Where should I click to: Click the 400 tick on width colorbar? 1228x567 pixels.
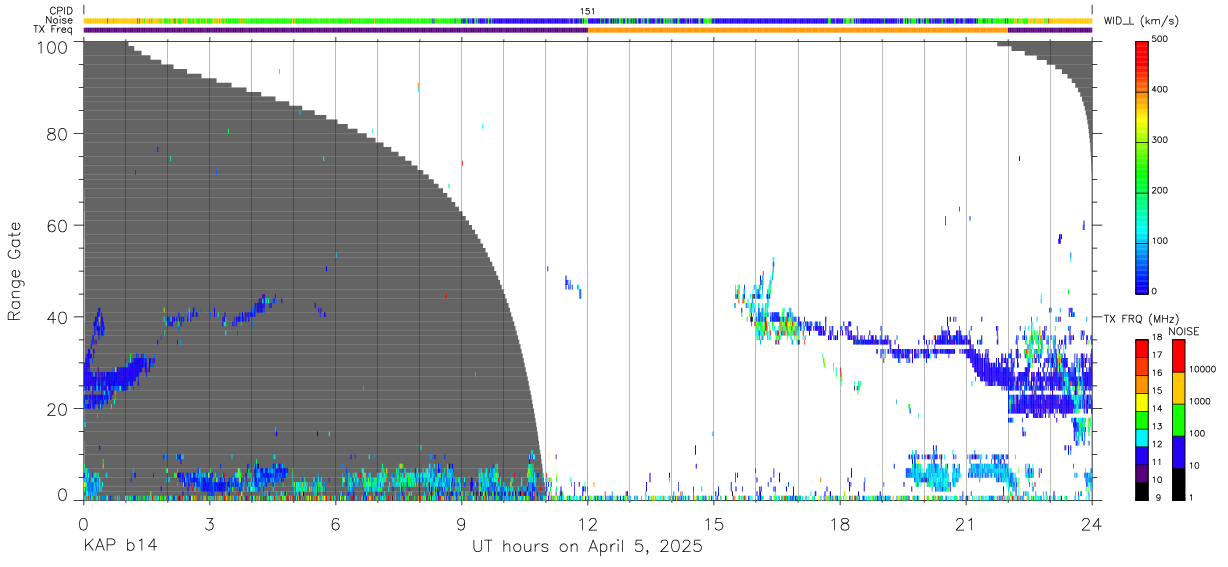(1161, 90)
